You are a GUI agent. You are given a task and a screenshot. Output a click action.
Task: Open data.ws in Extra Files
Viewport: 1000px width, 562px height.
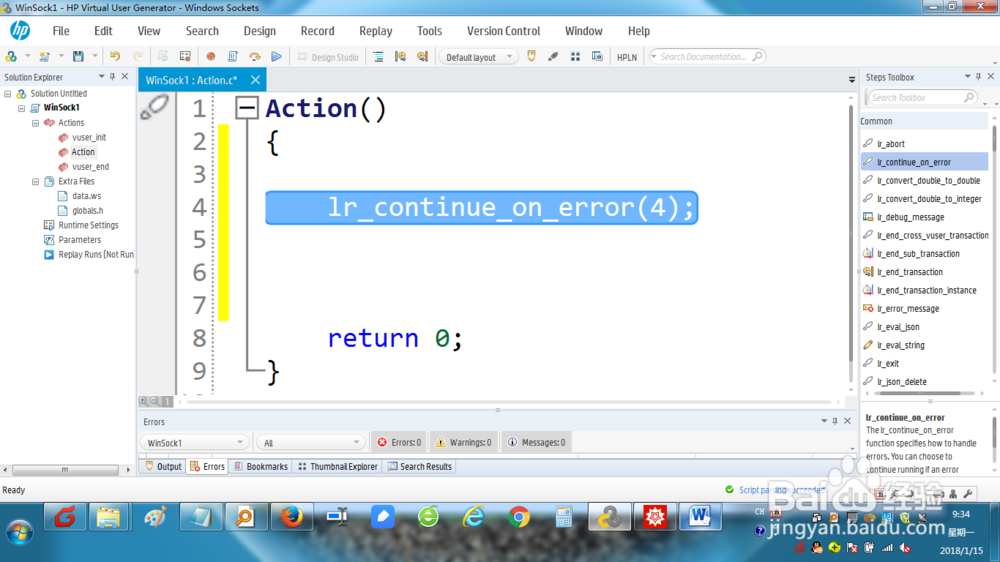[86, 196]
